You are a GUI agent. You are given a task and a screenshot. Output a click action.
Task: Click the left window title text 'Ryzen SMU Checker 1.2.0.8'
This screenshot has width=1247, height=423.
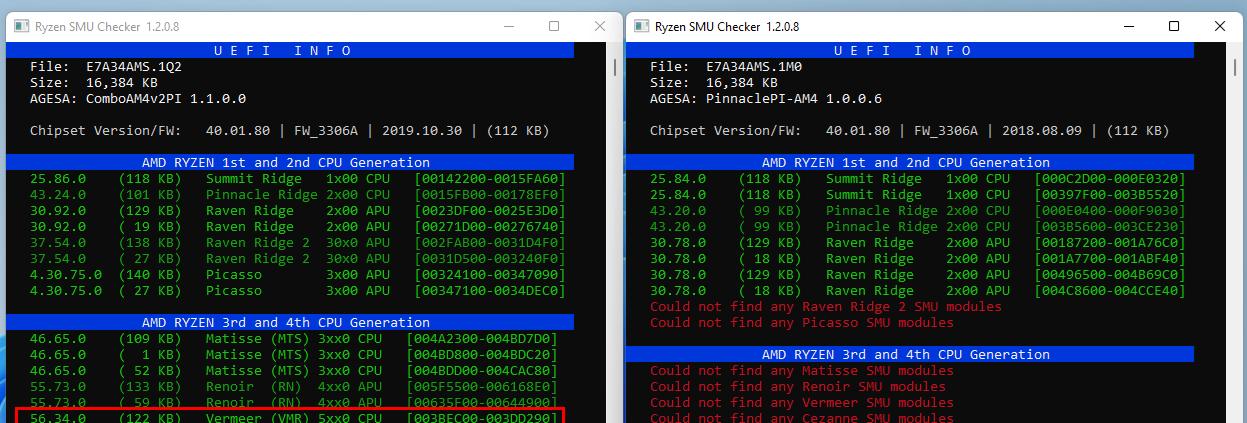coord(107,27)
